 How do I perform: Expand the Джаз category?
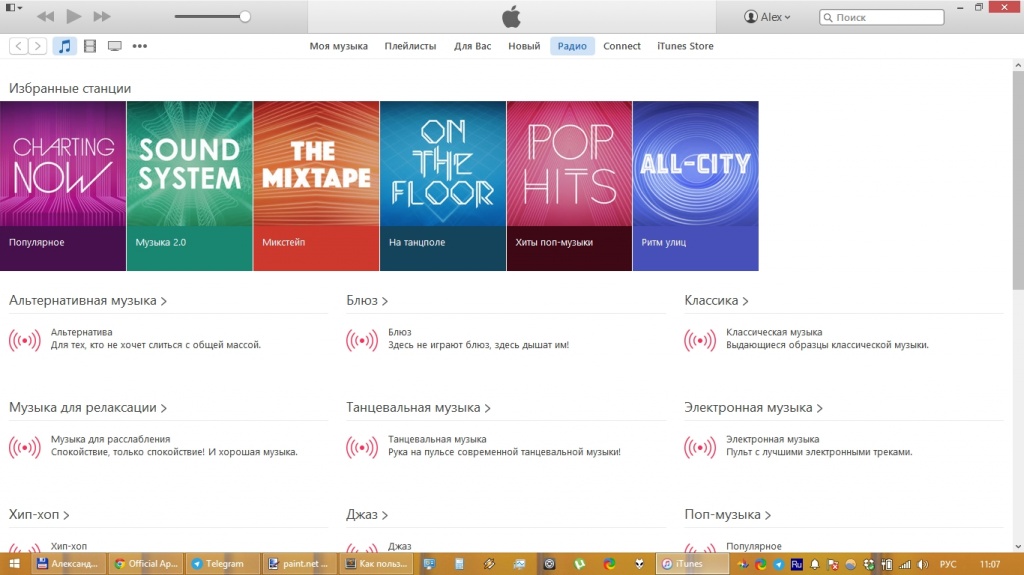(367, 515)
